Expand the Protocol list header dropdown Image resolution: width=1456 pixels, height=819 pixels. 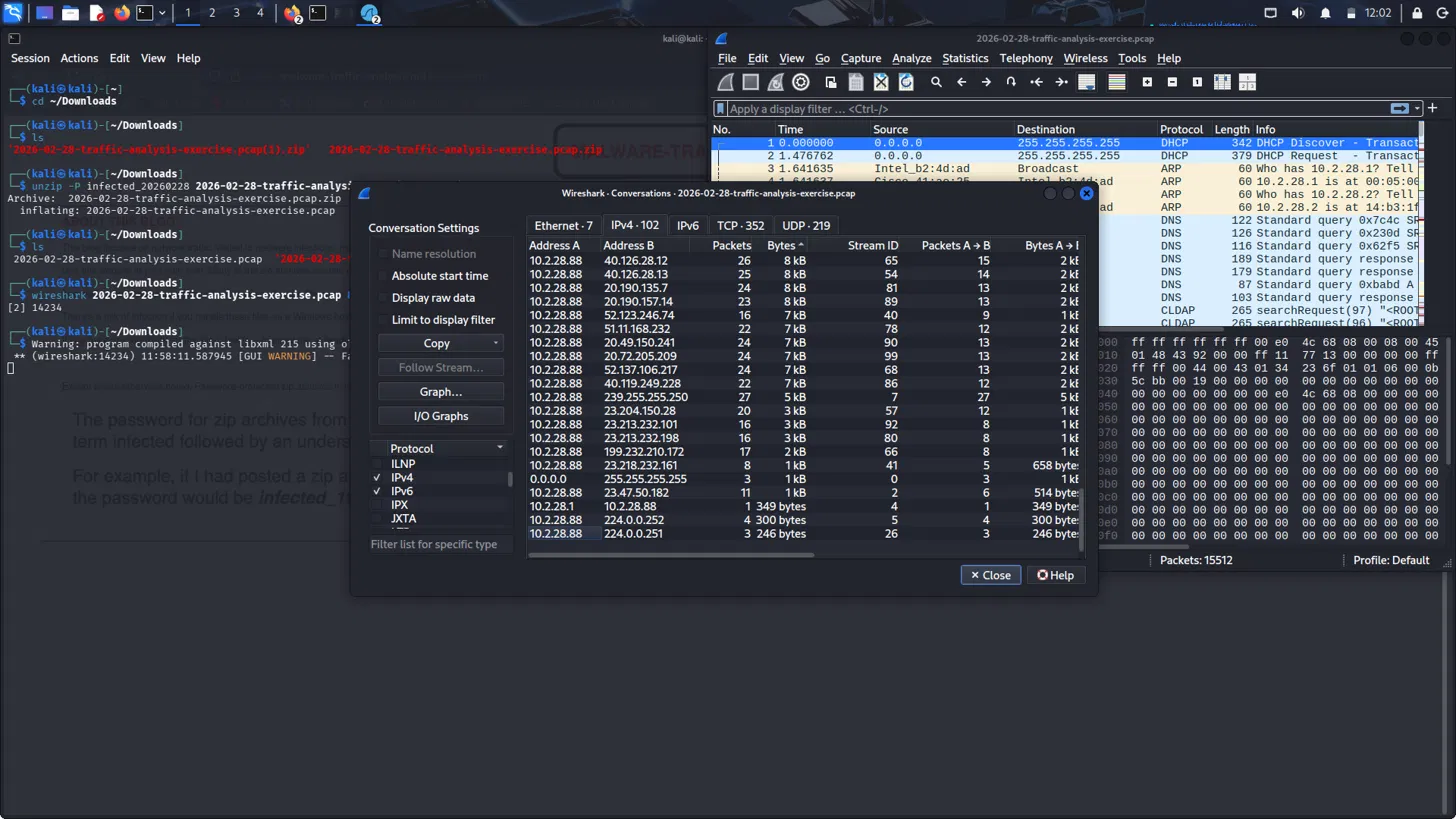tap(500, 448)
